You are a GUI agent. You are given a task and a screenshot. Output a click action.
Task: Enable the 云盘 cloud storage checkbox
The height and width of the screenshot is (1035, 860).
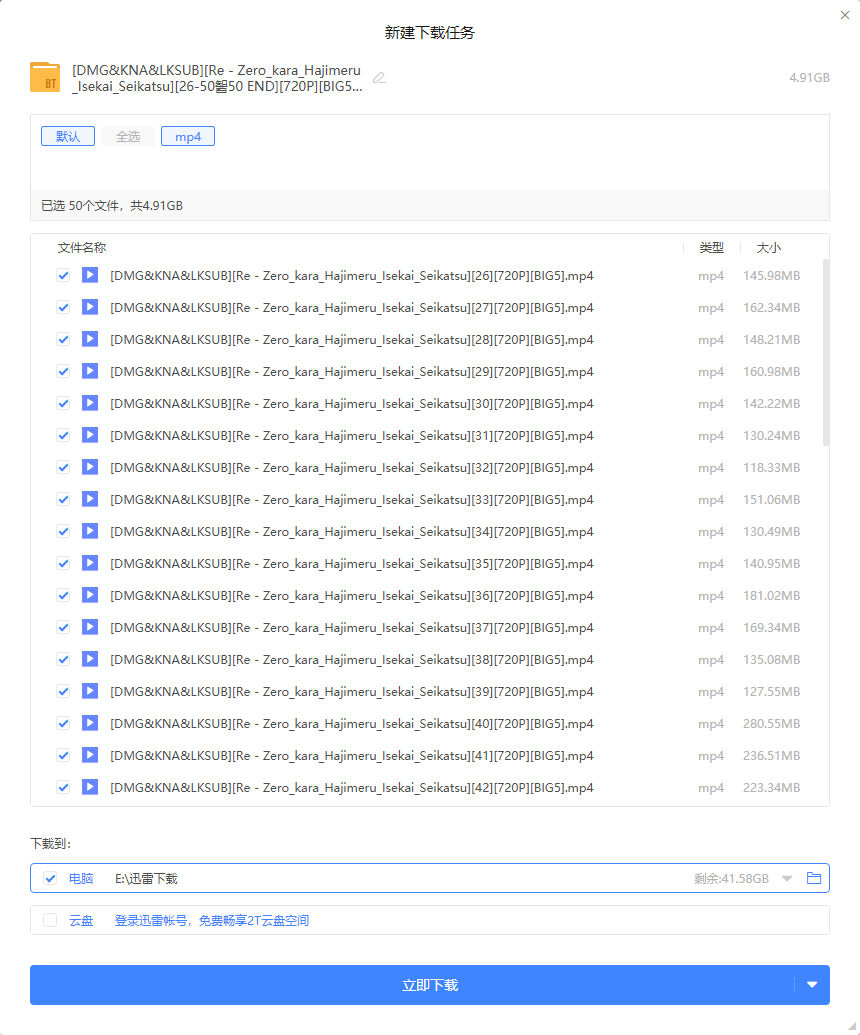pos(50,920)
